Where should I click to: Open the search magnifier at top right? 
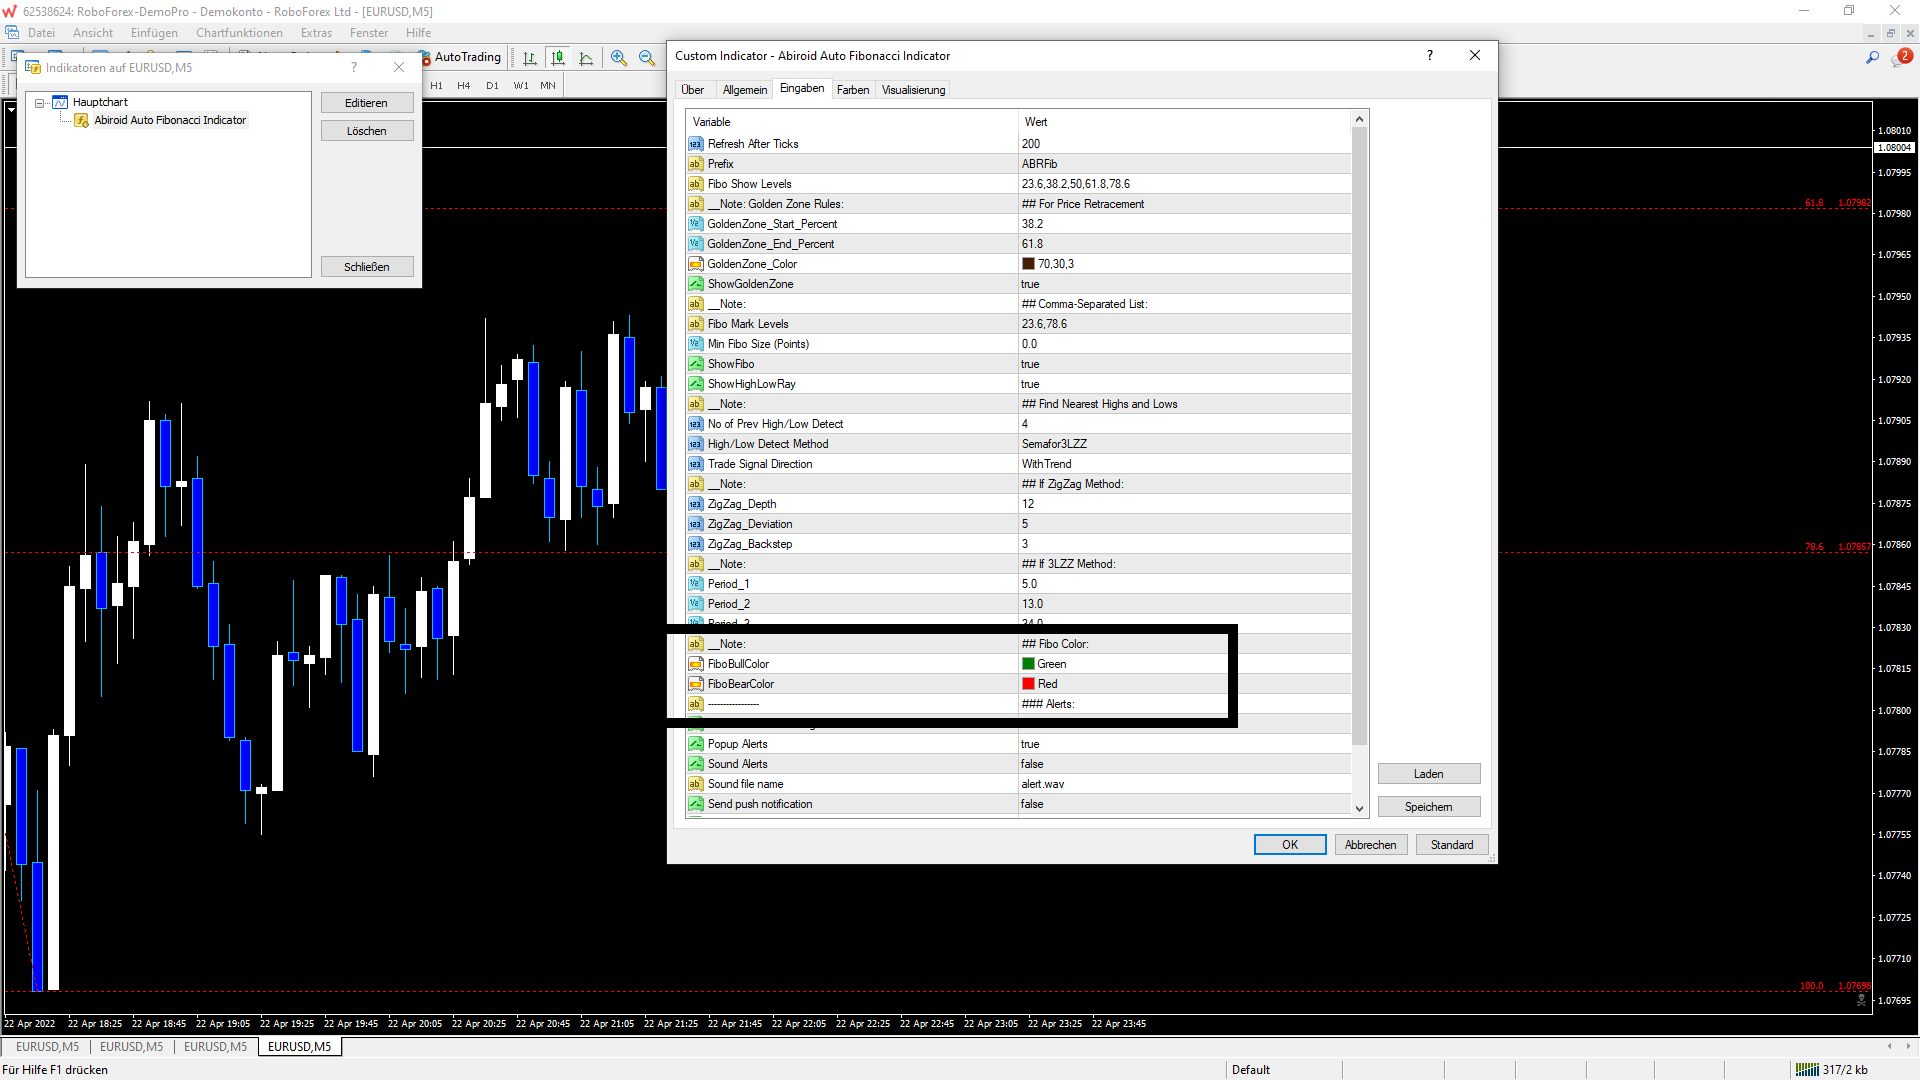coord(1872,58)
